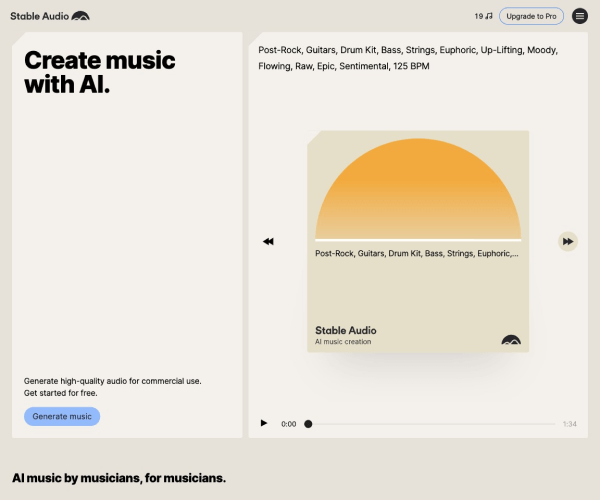The height and width of the screenshot is (500, 600).
Task: Click the playback progress slider handle
Action: point(308,424)
